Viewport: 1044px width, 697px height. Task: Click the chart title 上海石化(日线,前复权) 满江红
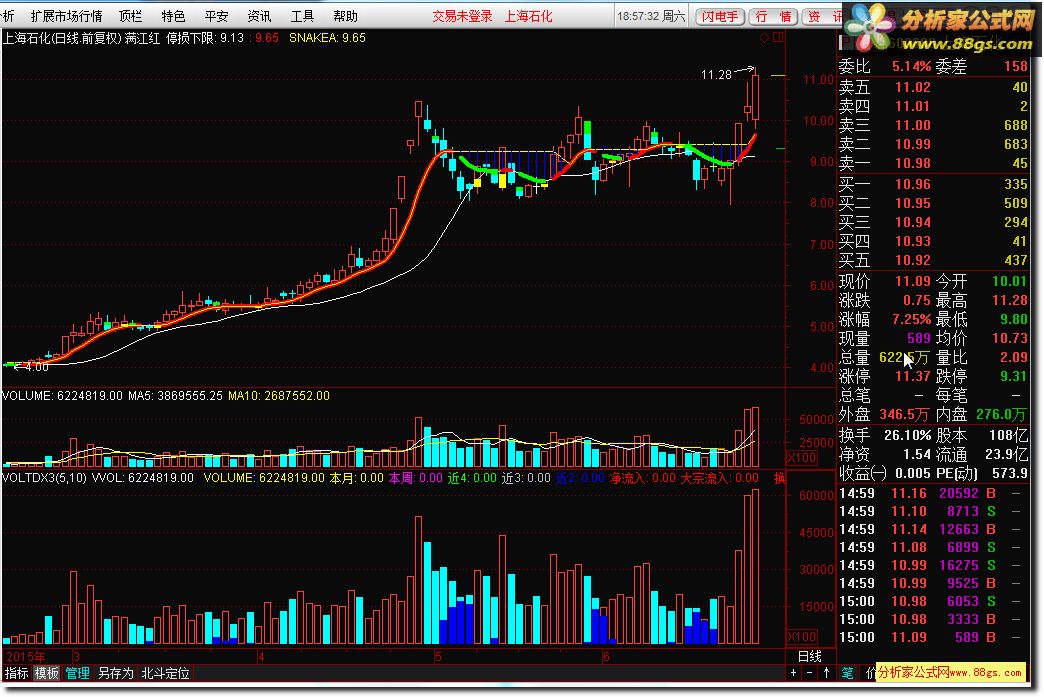(x=81, y=38)
